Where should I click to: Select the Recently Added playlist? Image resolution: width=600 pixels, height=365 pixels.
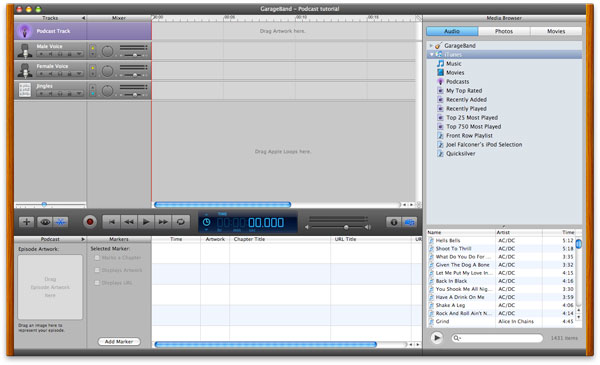[466, 99]
